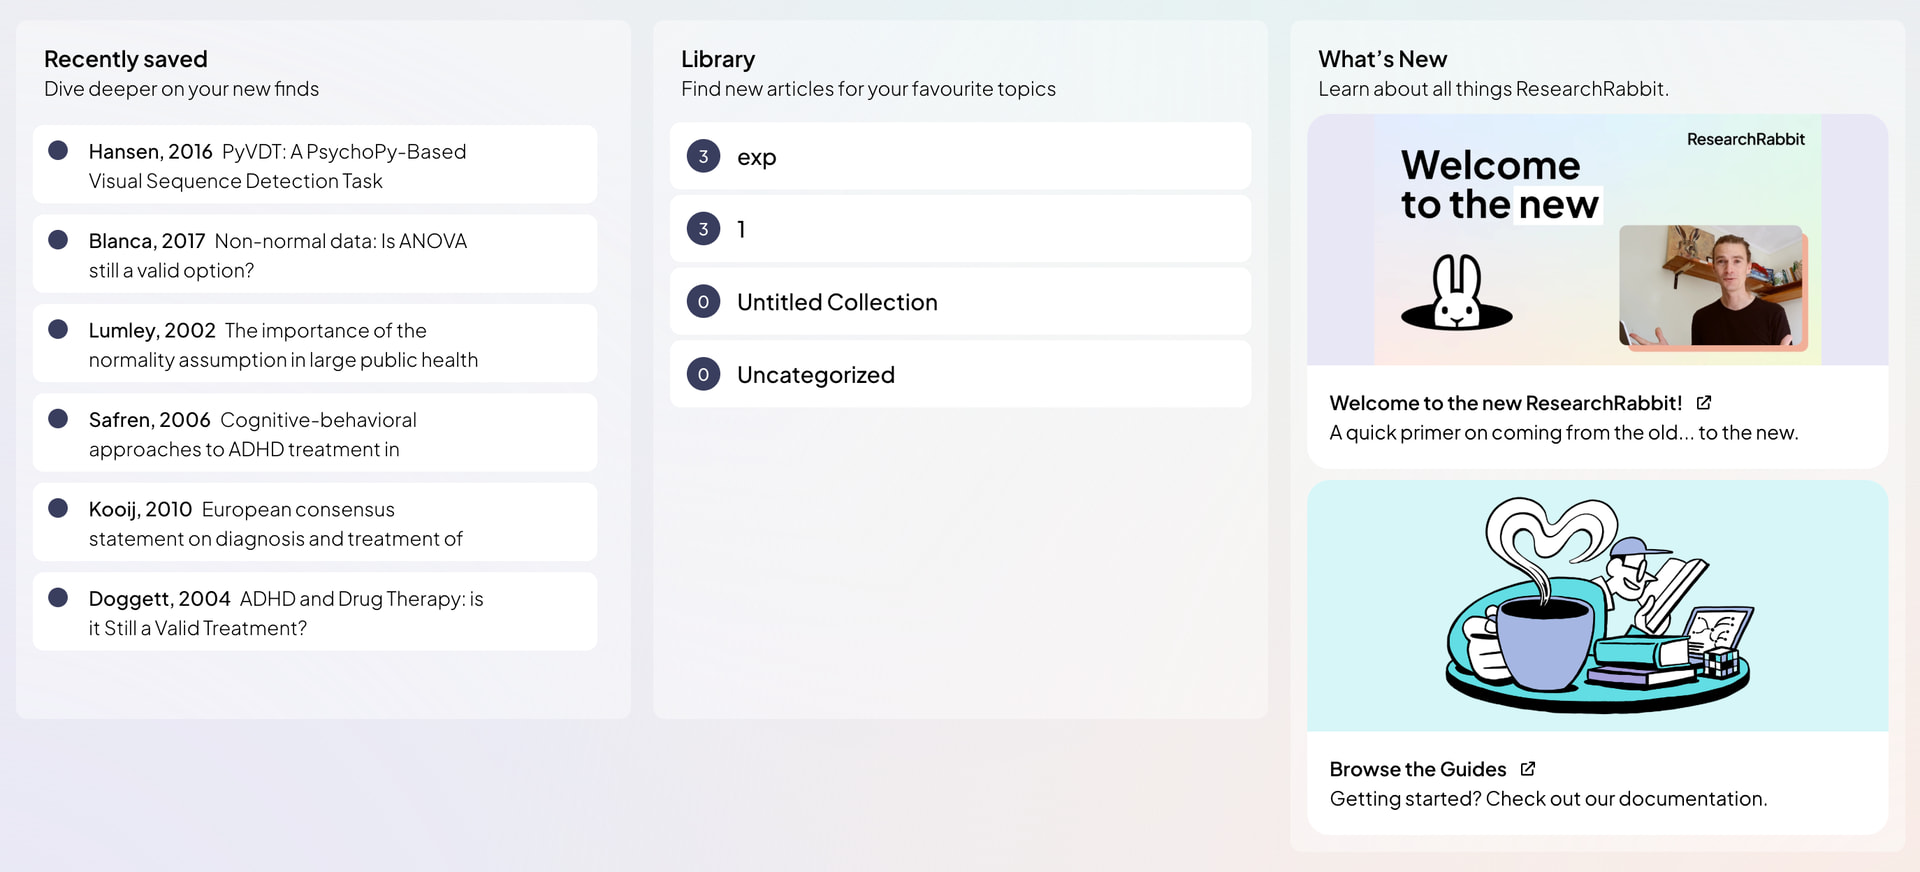Image resolution: width=1920 pixels, height=872 pixels.
Task: Click the zero badge on Uncategorized
Action: point(703,375)
